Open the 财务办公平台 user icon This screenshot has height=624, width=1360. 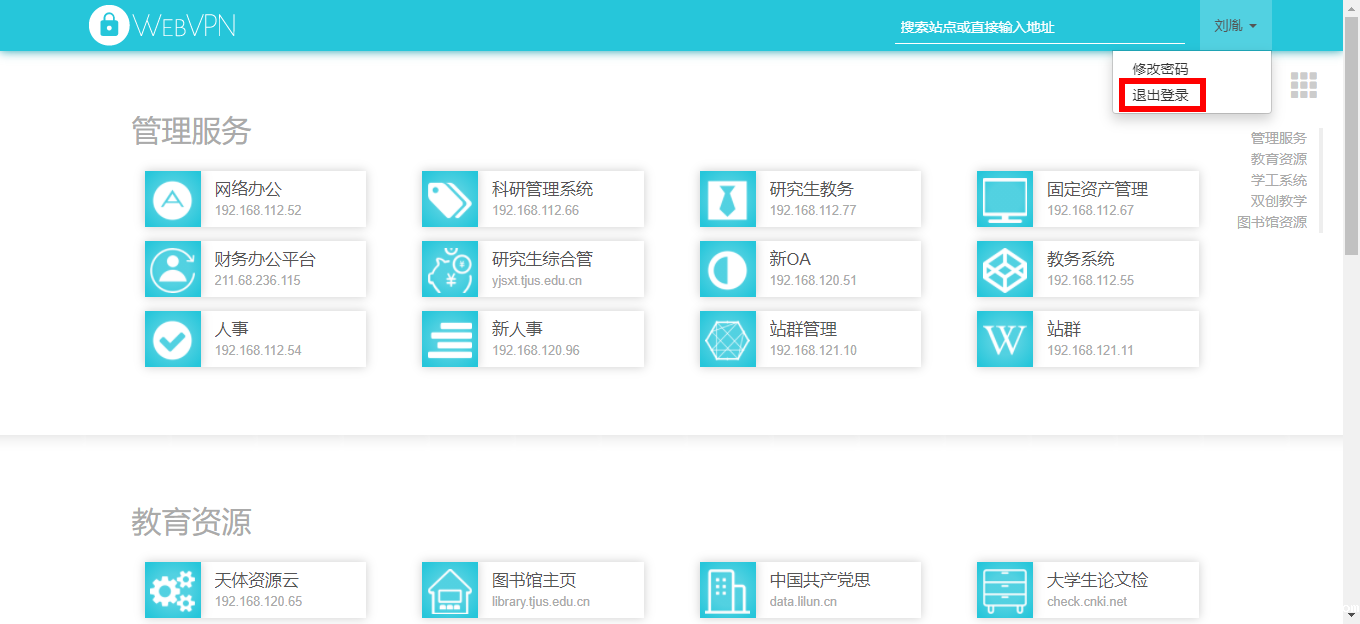coord(173,269)
